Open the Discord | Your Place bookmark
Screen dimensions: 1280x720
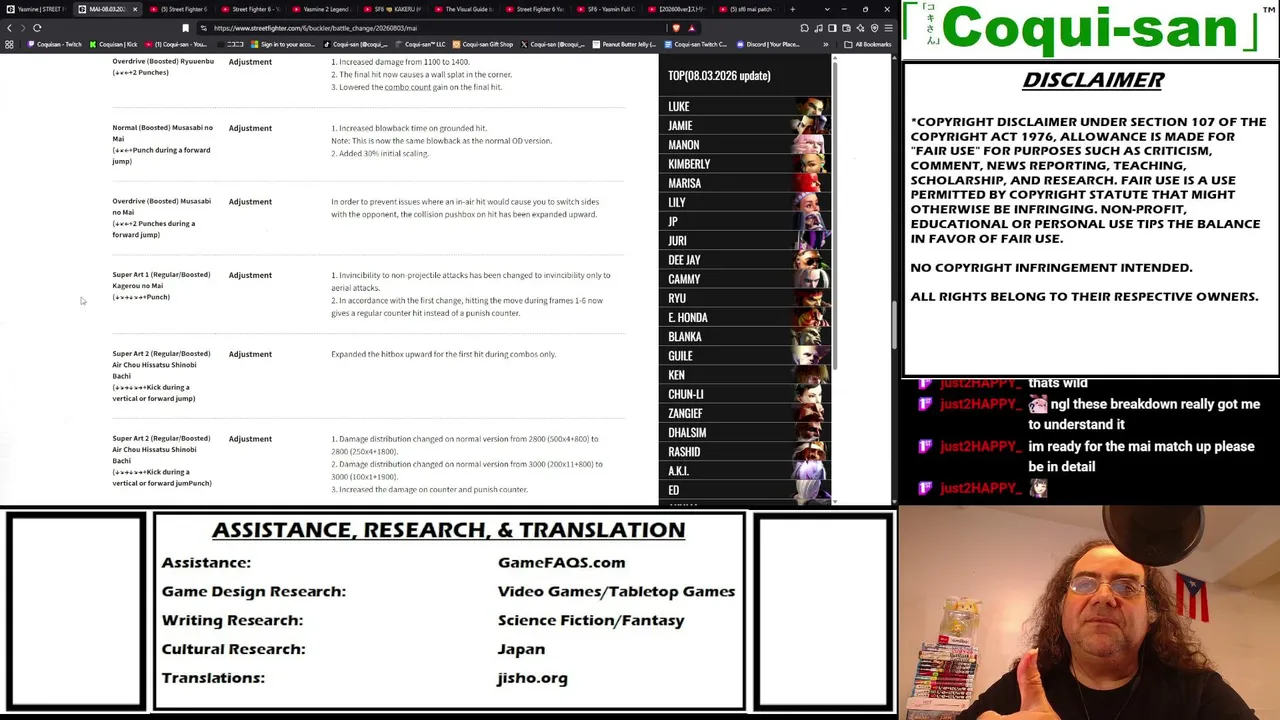pyautogui.click(x=767, y=44)
